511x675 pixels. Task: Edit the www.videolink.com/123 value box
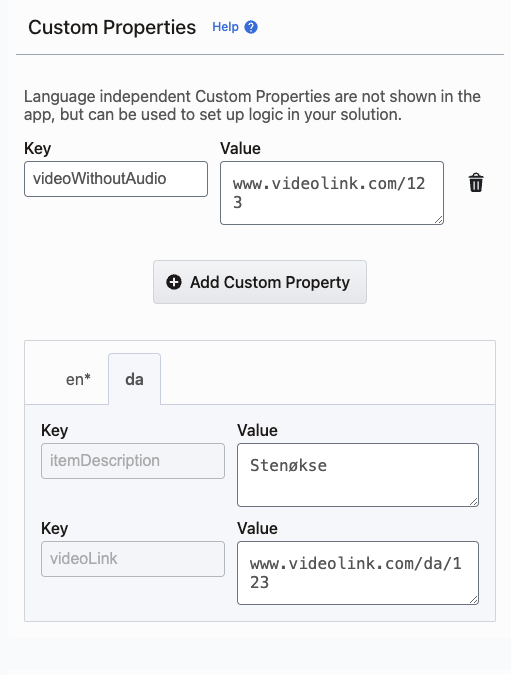pos(332,193)
